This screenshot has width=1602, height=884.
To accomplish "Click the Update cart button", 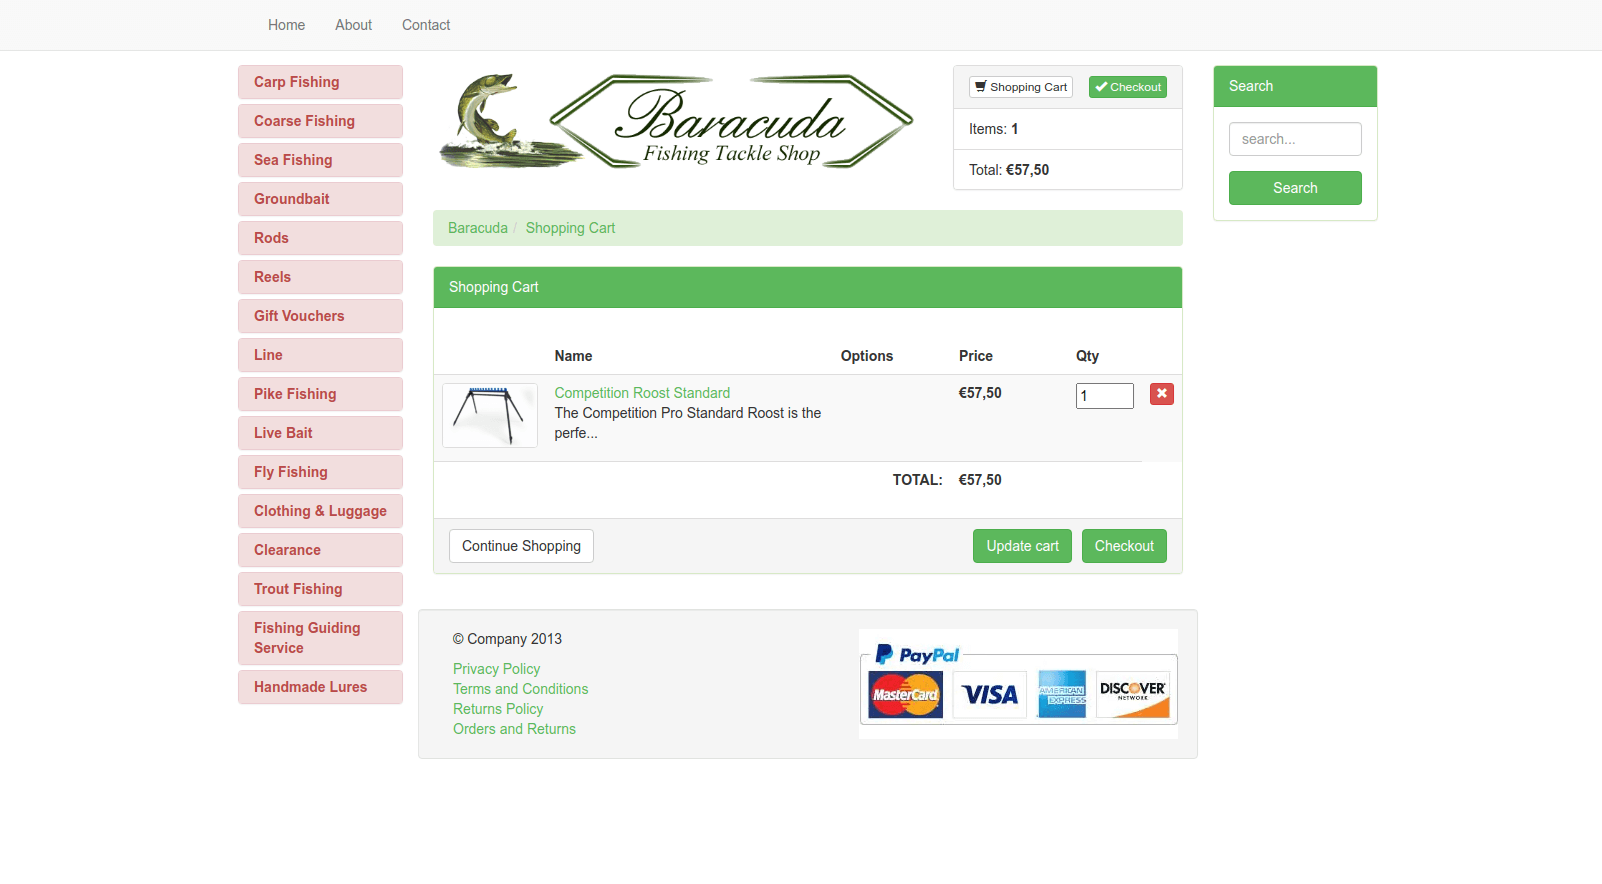I will coord(1022,546).
